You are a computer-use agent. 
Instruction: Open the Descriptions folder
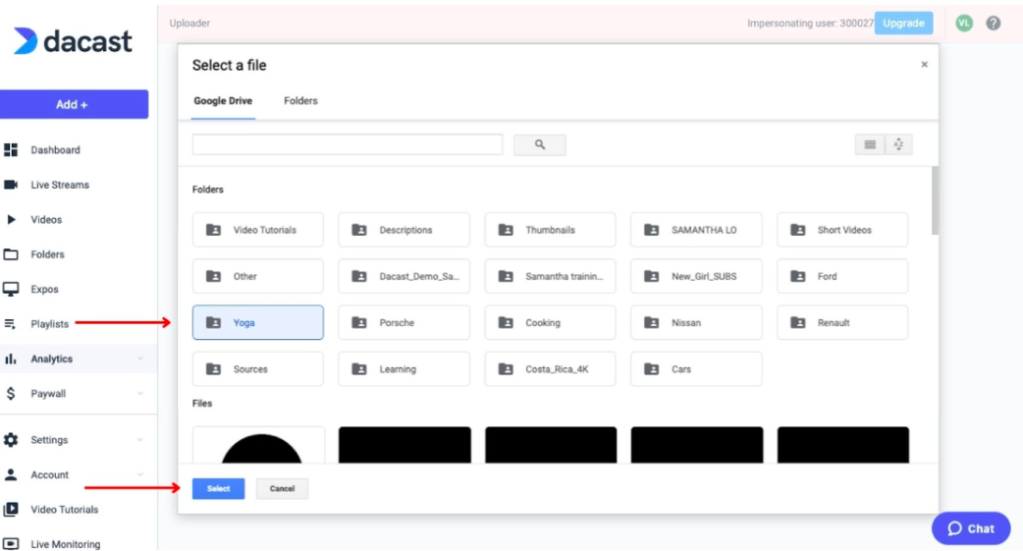point(404,230)
